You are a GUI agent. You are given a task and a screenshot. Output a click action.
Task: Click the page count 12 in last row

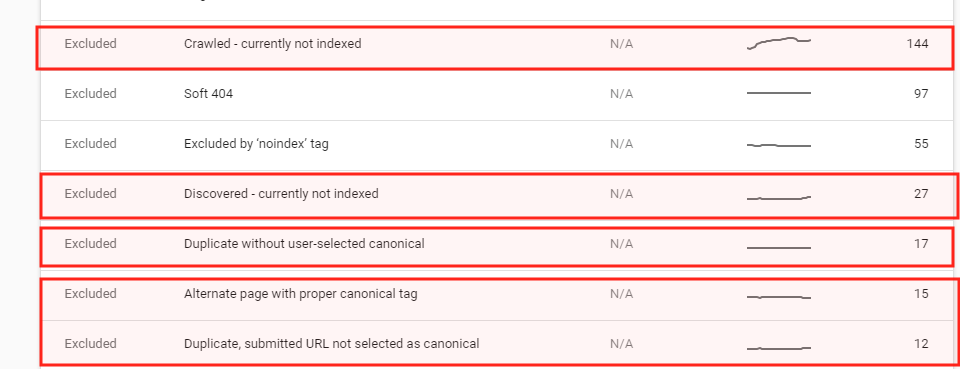pos(921,344)
